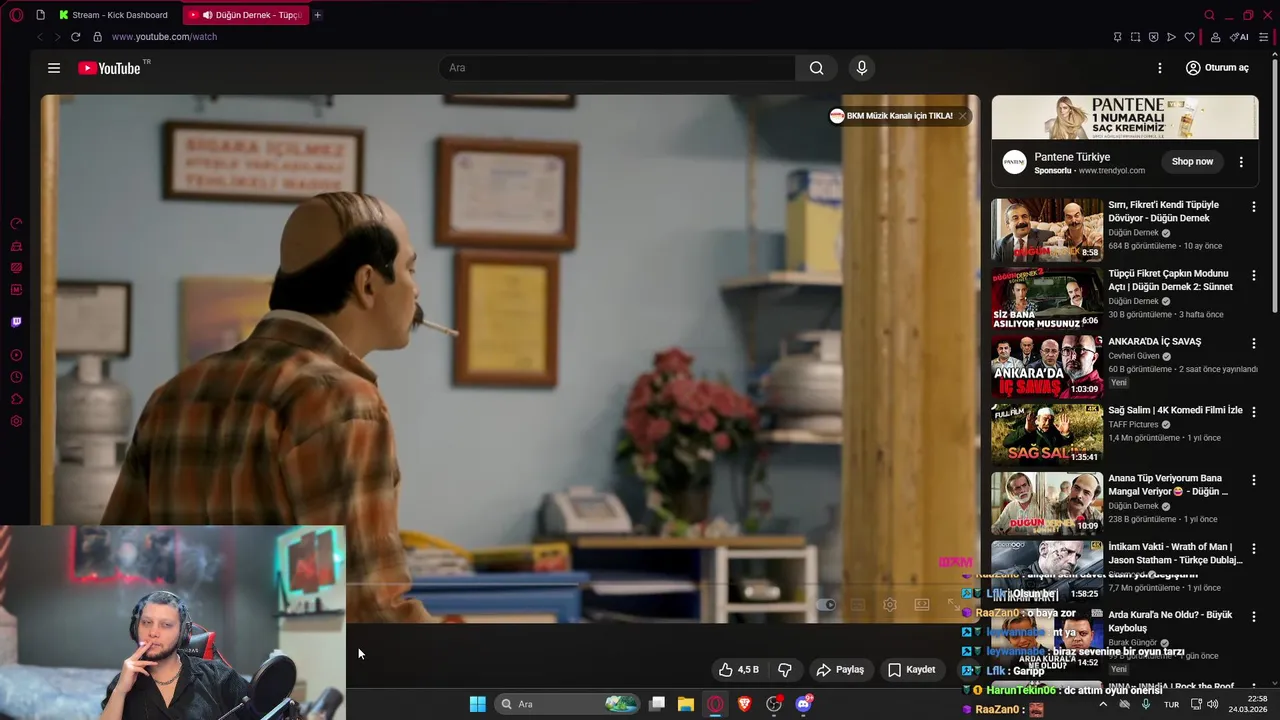
Task: Select the Düğün Dernek YouTube tab
Action: (x=246, y=15)
